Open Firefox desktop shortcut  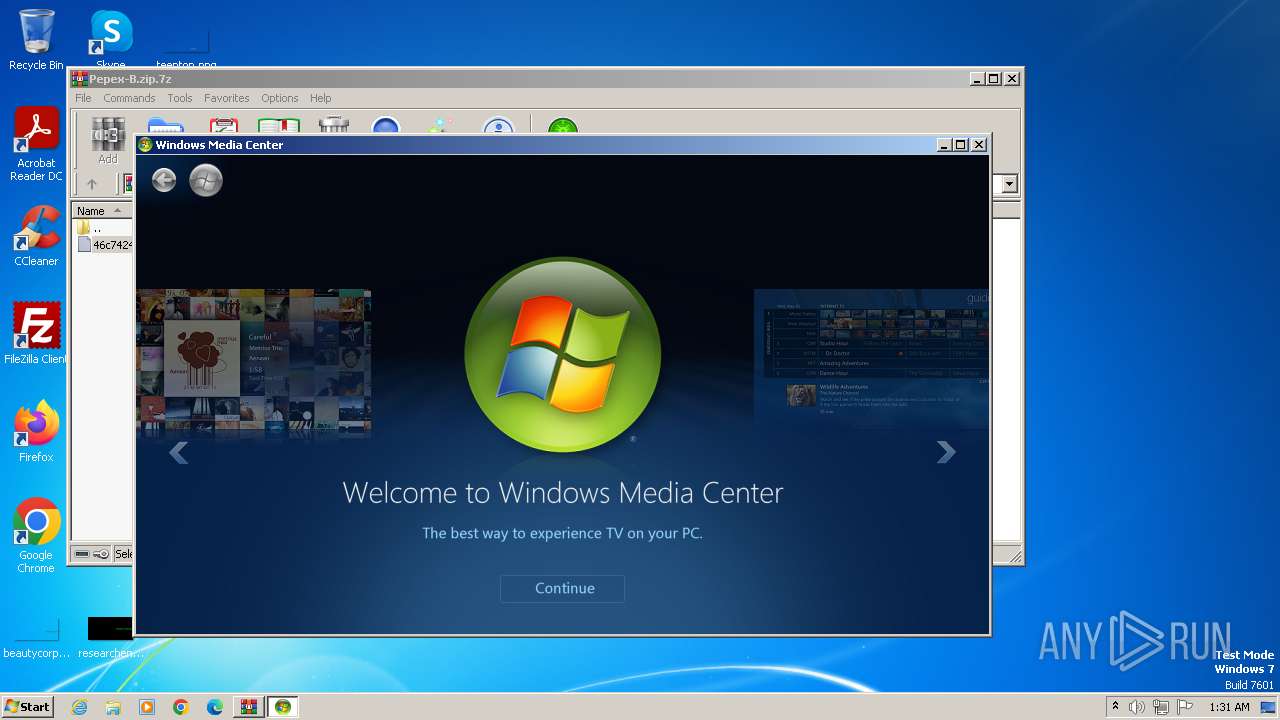pyautogui.click(x=36, y=432)
